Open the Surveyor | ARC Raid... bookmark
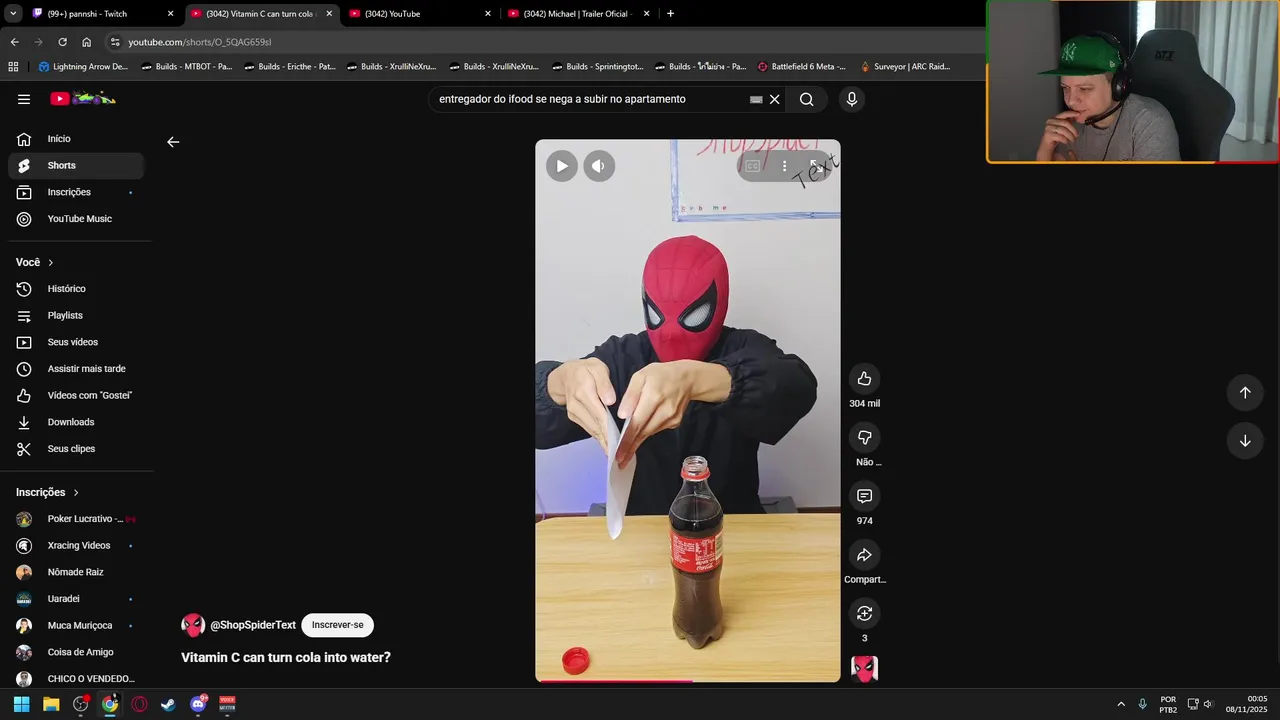This screenshot has width=1280, height=720. (905, 67)
